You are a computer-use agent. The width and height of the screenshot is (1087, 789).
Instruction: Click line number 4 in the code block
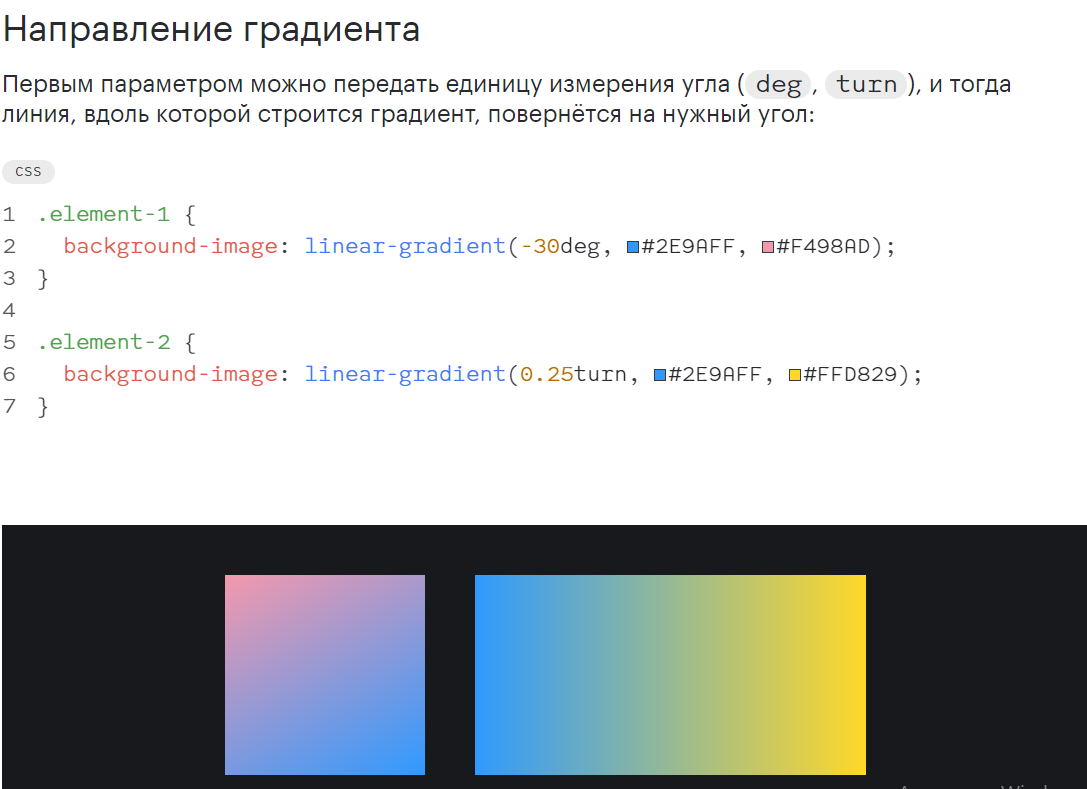coord(9,310)
